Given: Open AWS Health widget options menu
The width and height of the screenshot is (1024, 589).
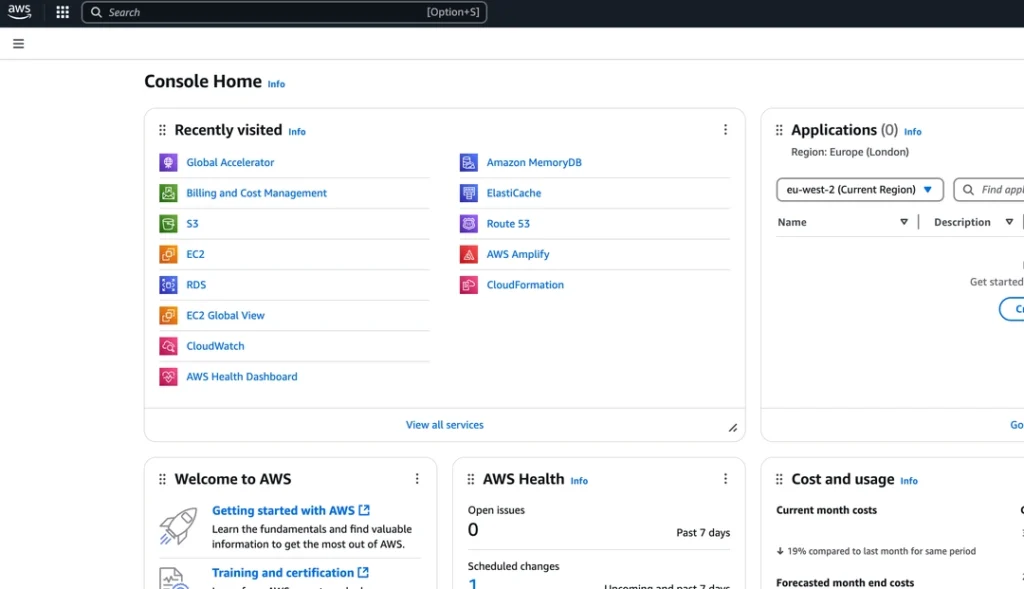Looking at the screenshot, I should coord(725,479).
